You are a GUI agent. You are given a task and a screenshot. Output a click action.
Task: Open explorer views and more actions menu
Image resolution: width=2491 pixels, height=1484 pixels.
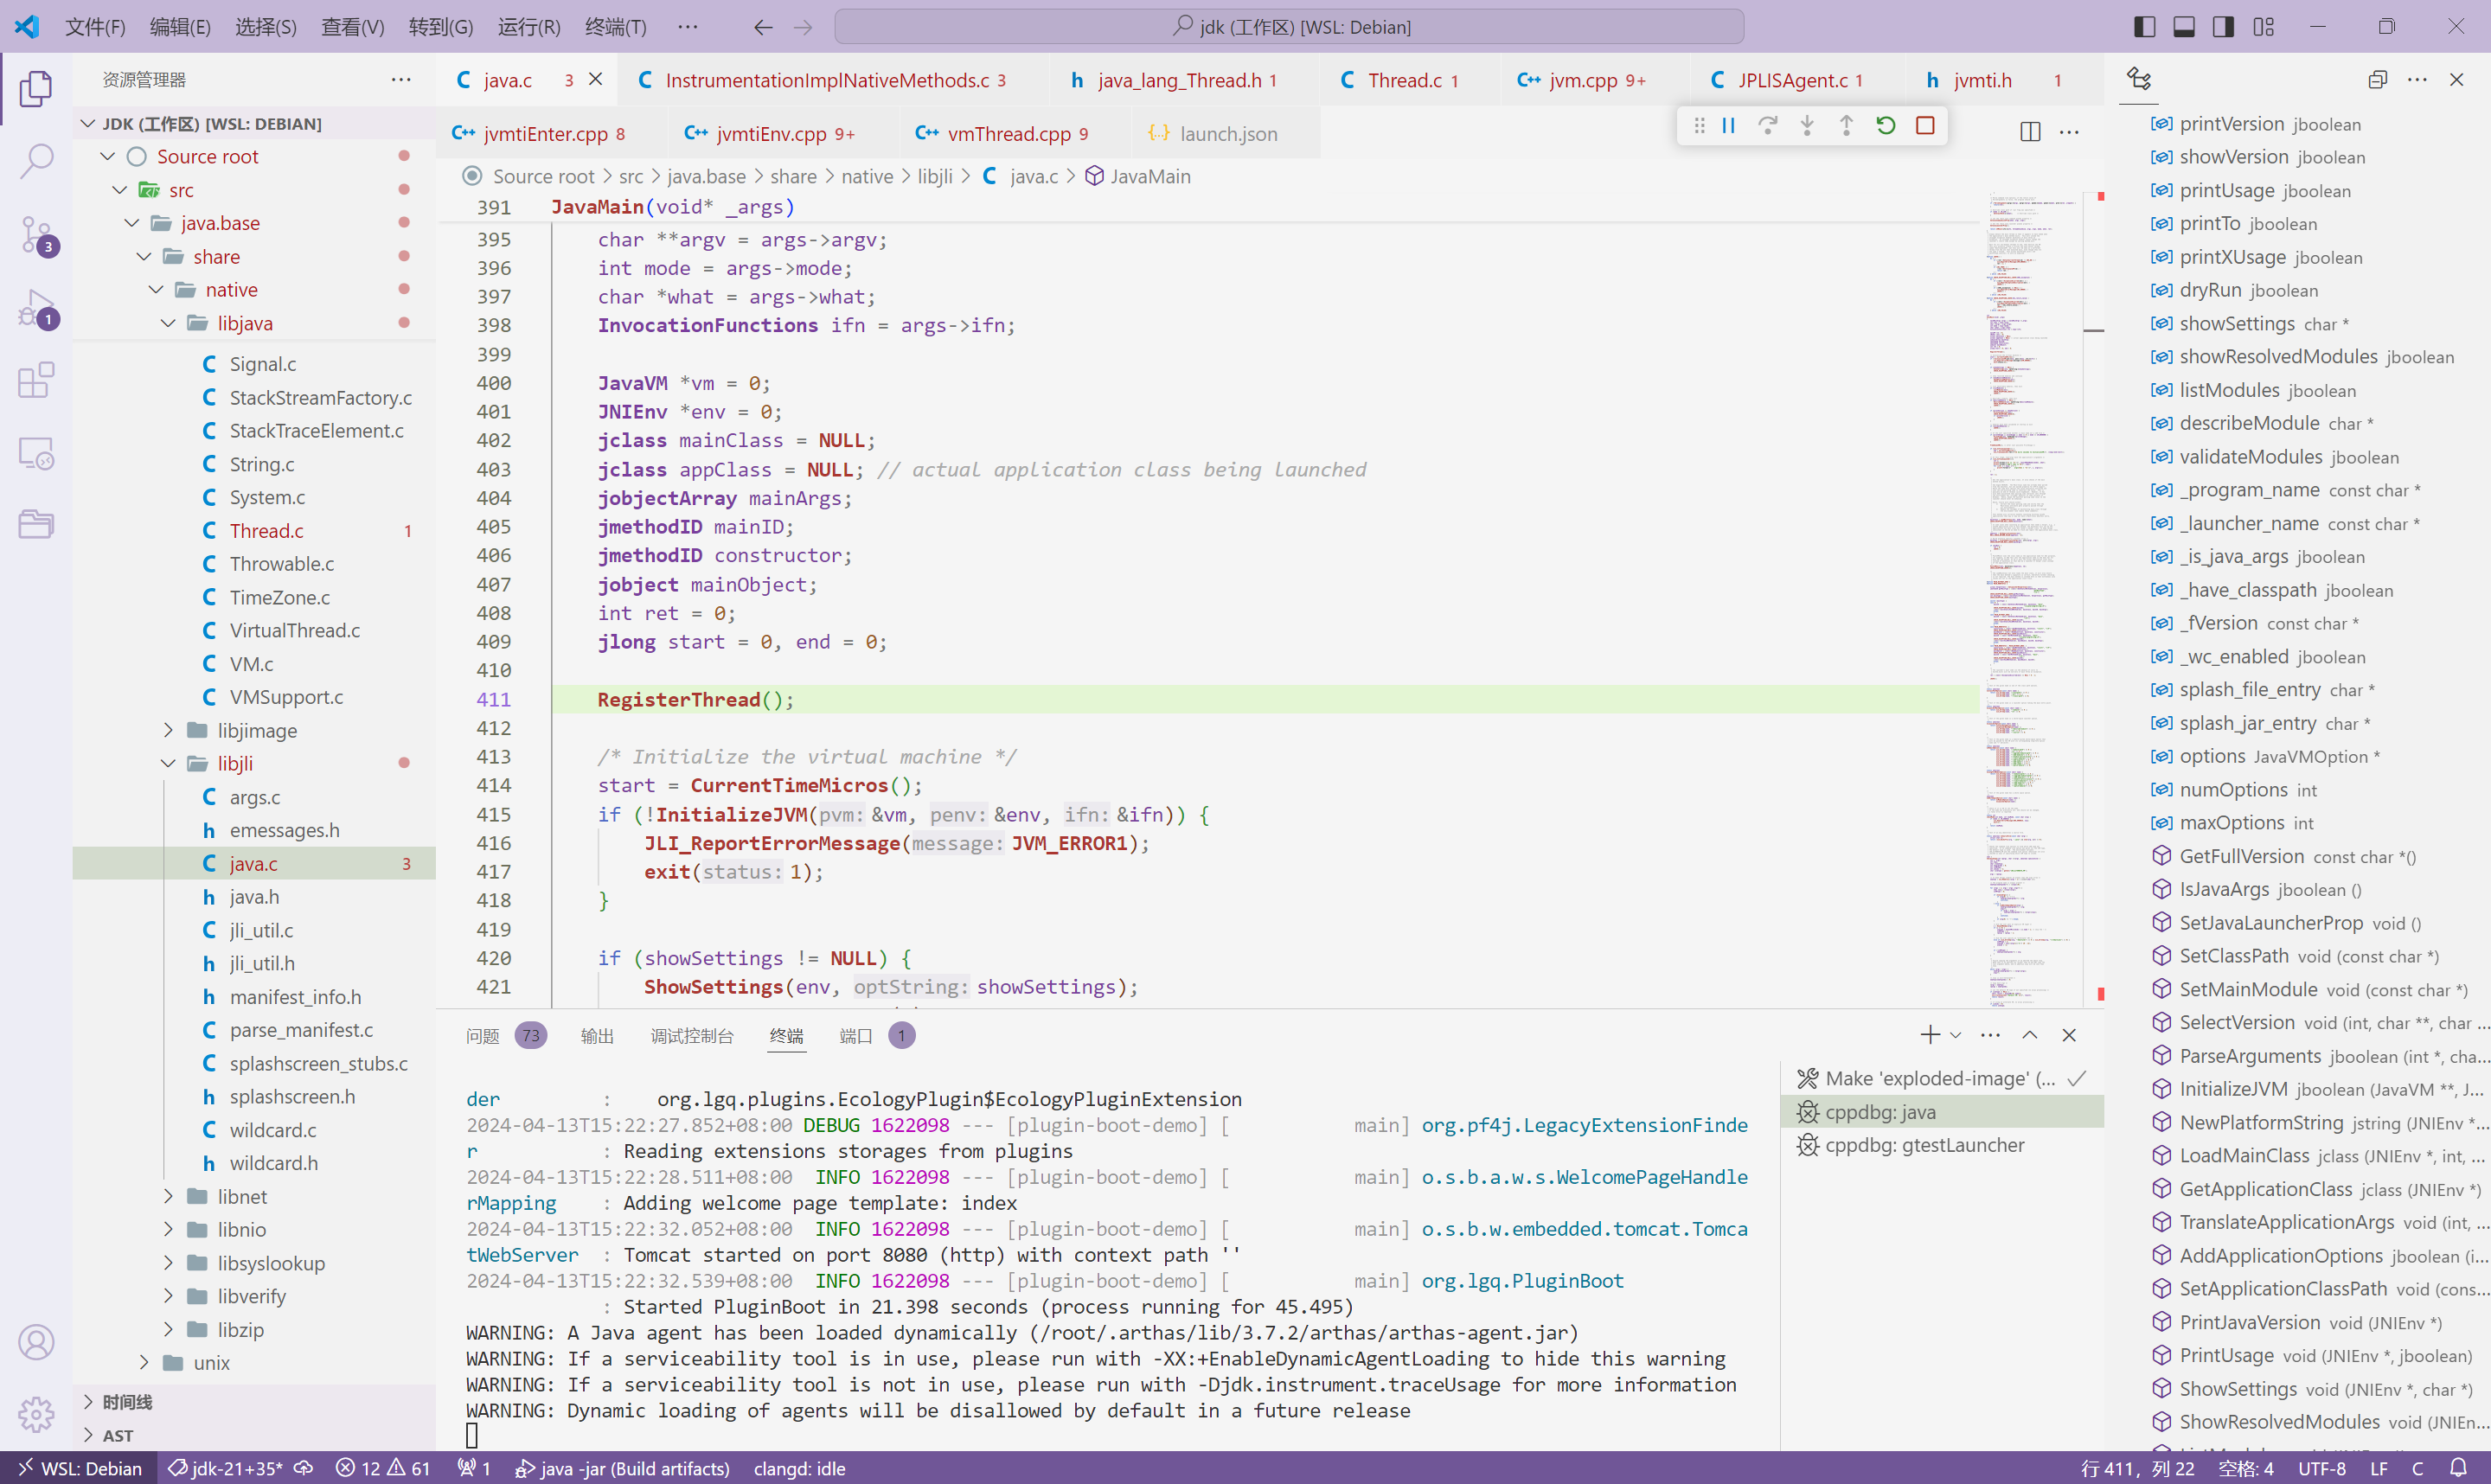(401, 80)
